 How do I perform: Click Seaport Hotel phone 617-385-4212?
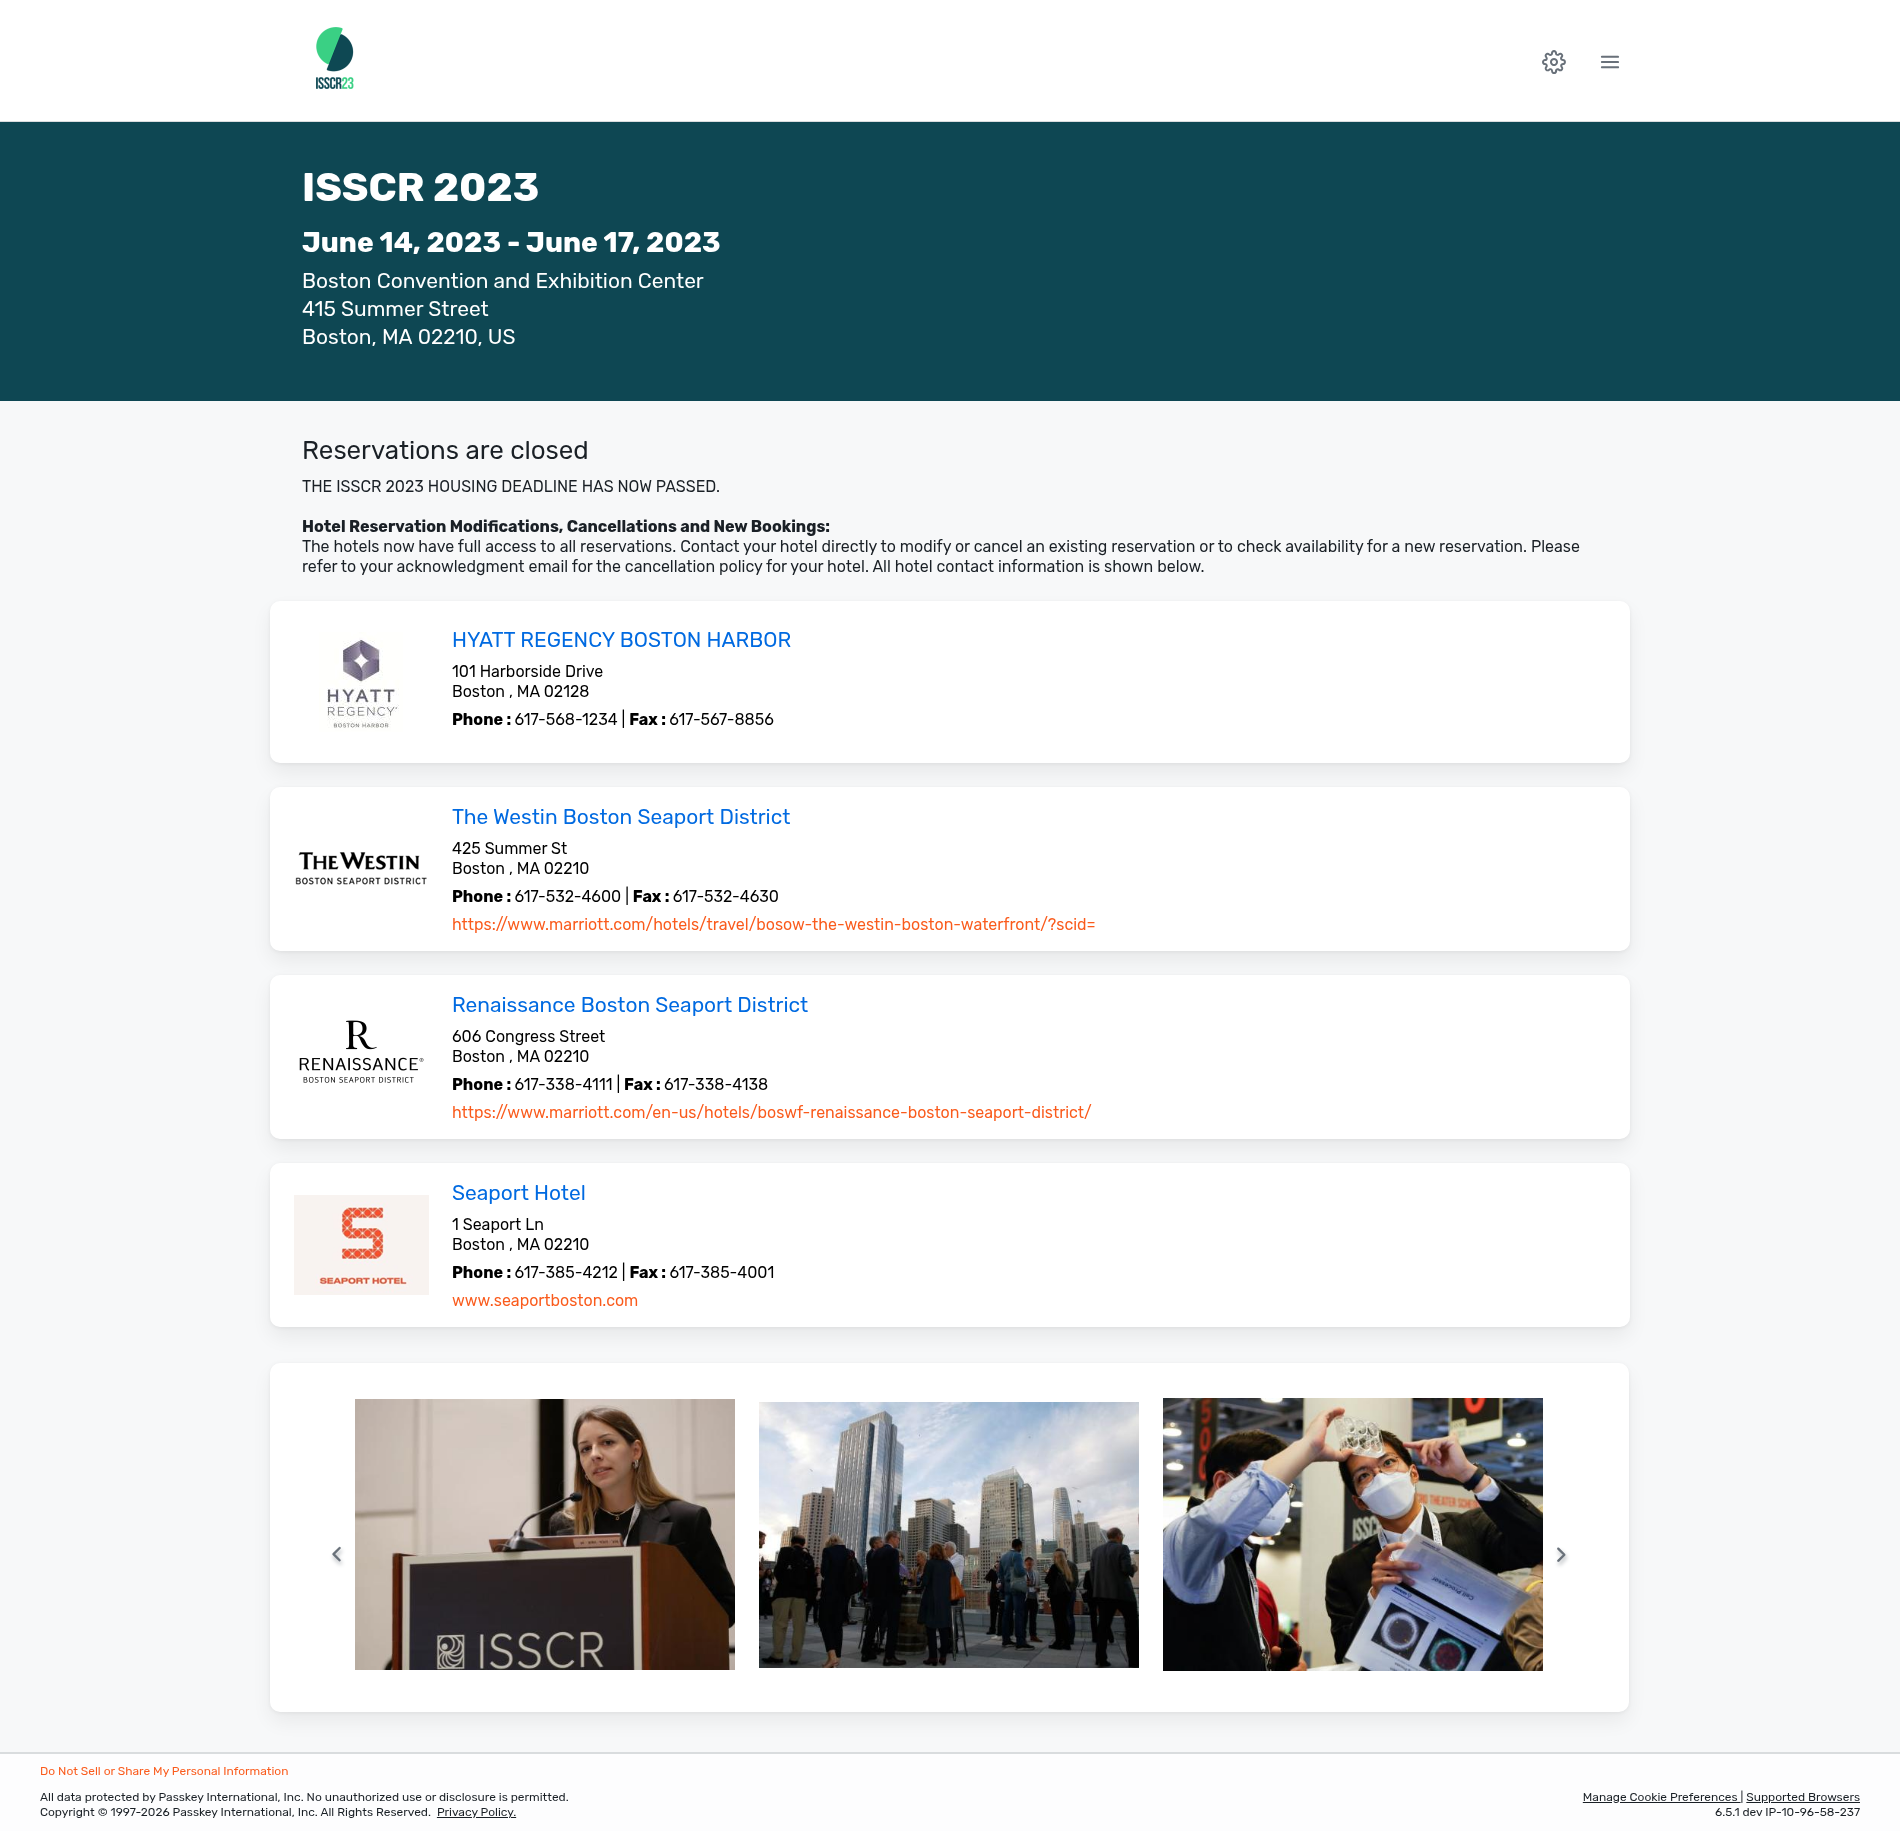[566, 1272]
